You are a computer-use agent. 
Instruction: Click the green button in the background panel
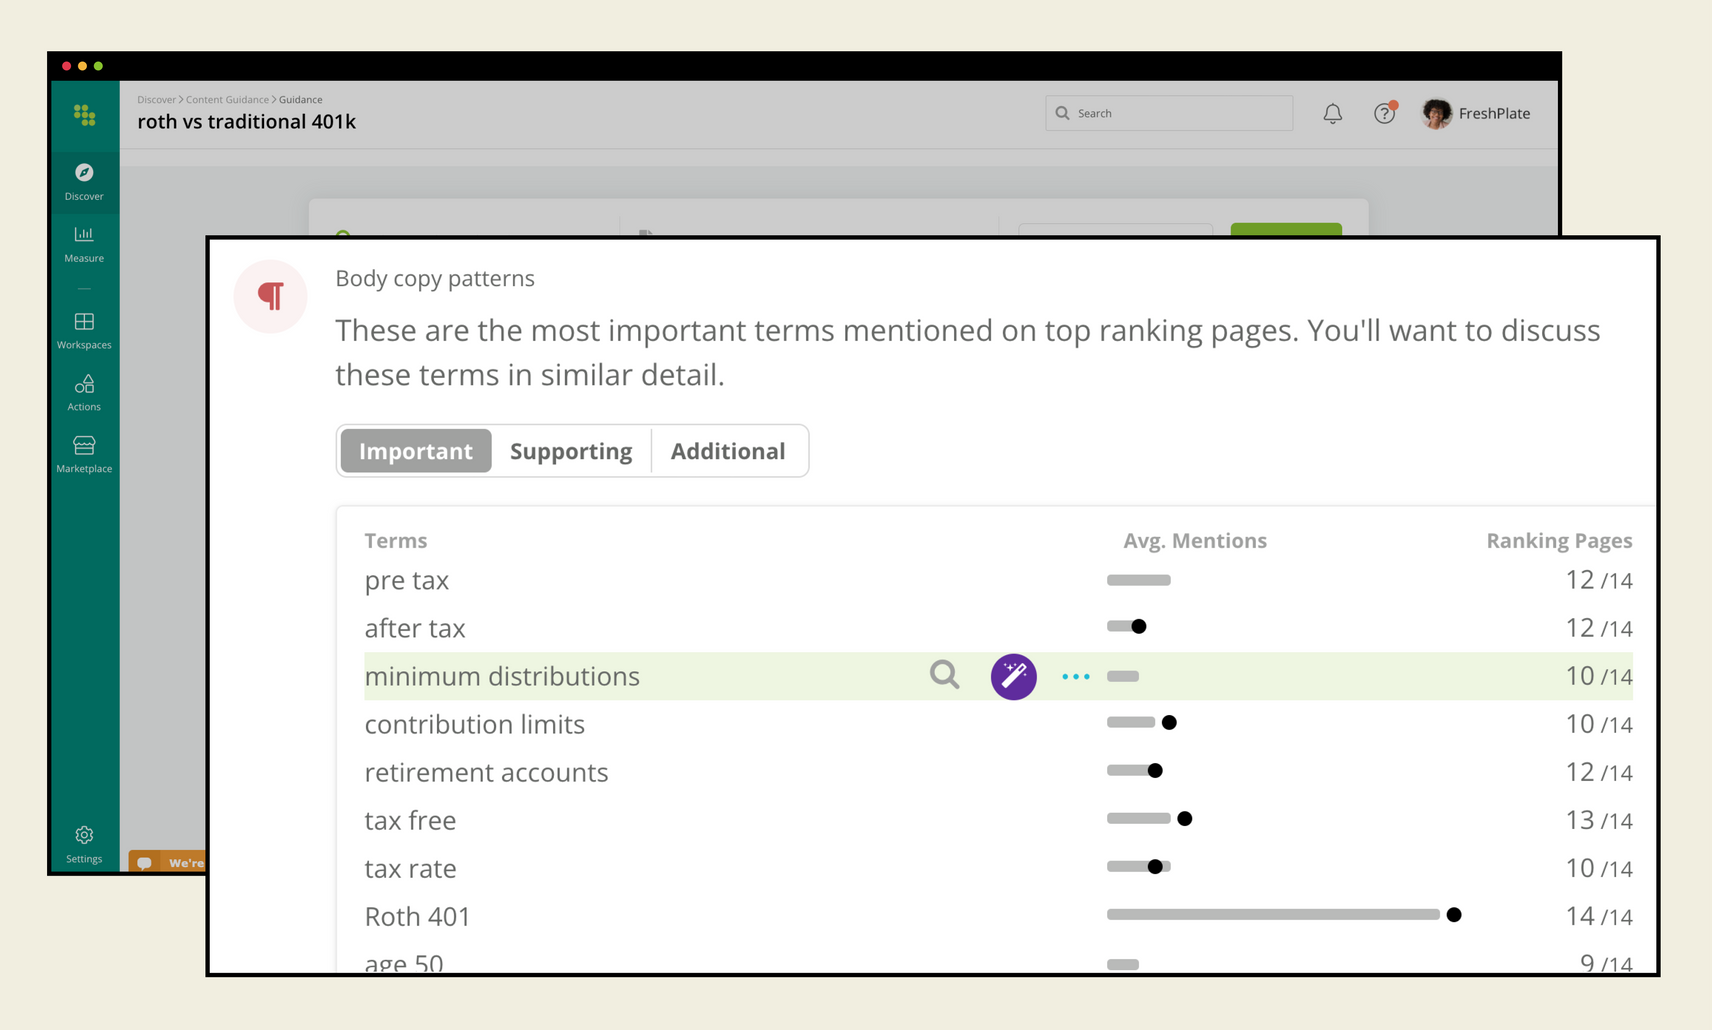[1286, 230]
